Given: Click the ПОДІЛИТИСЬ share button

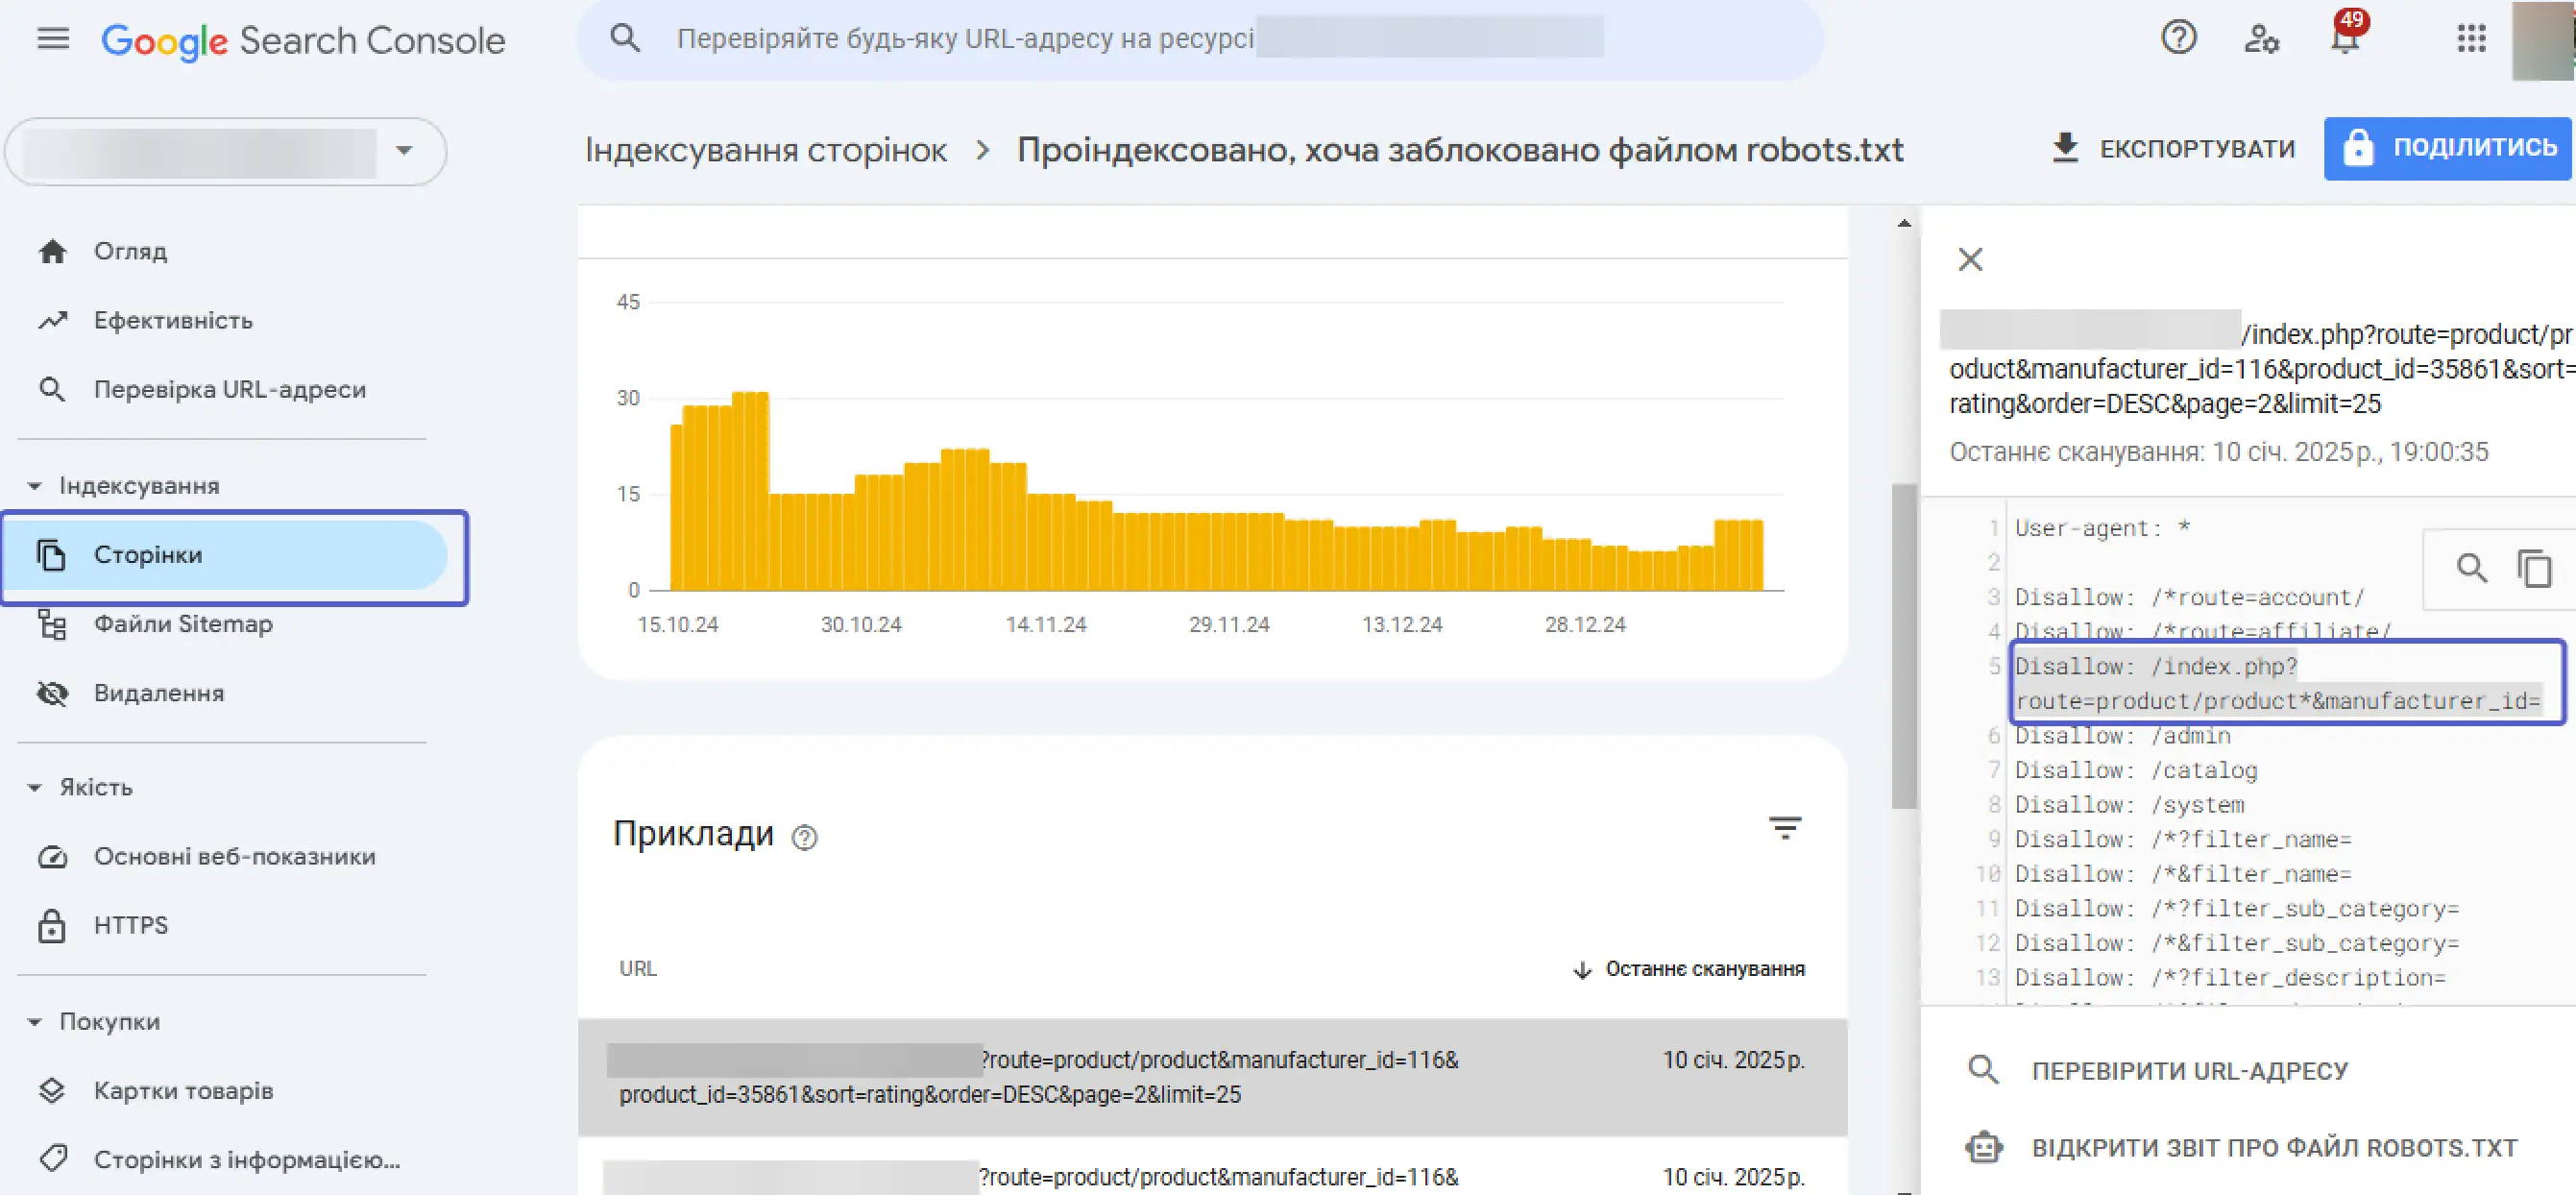Looking at the screenshot, I should coord(2448,148).
